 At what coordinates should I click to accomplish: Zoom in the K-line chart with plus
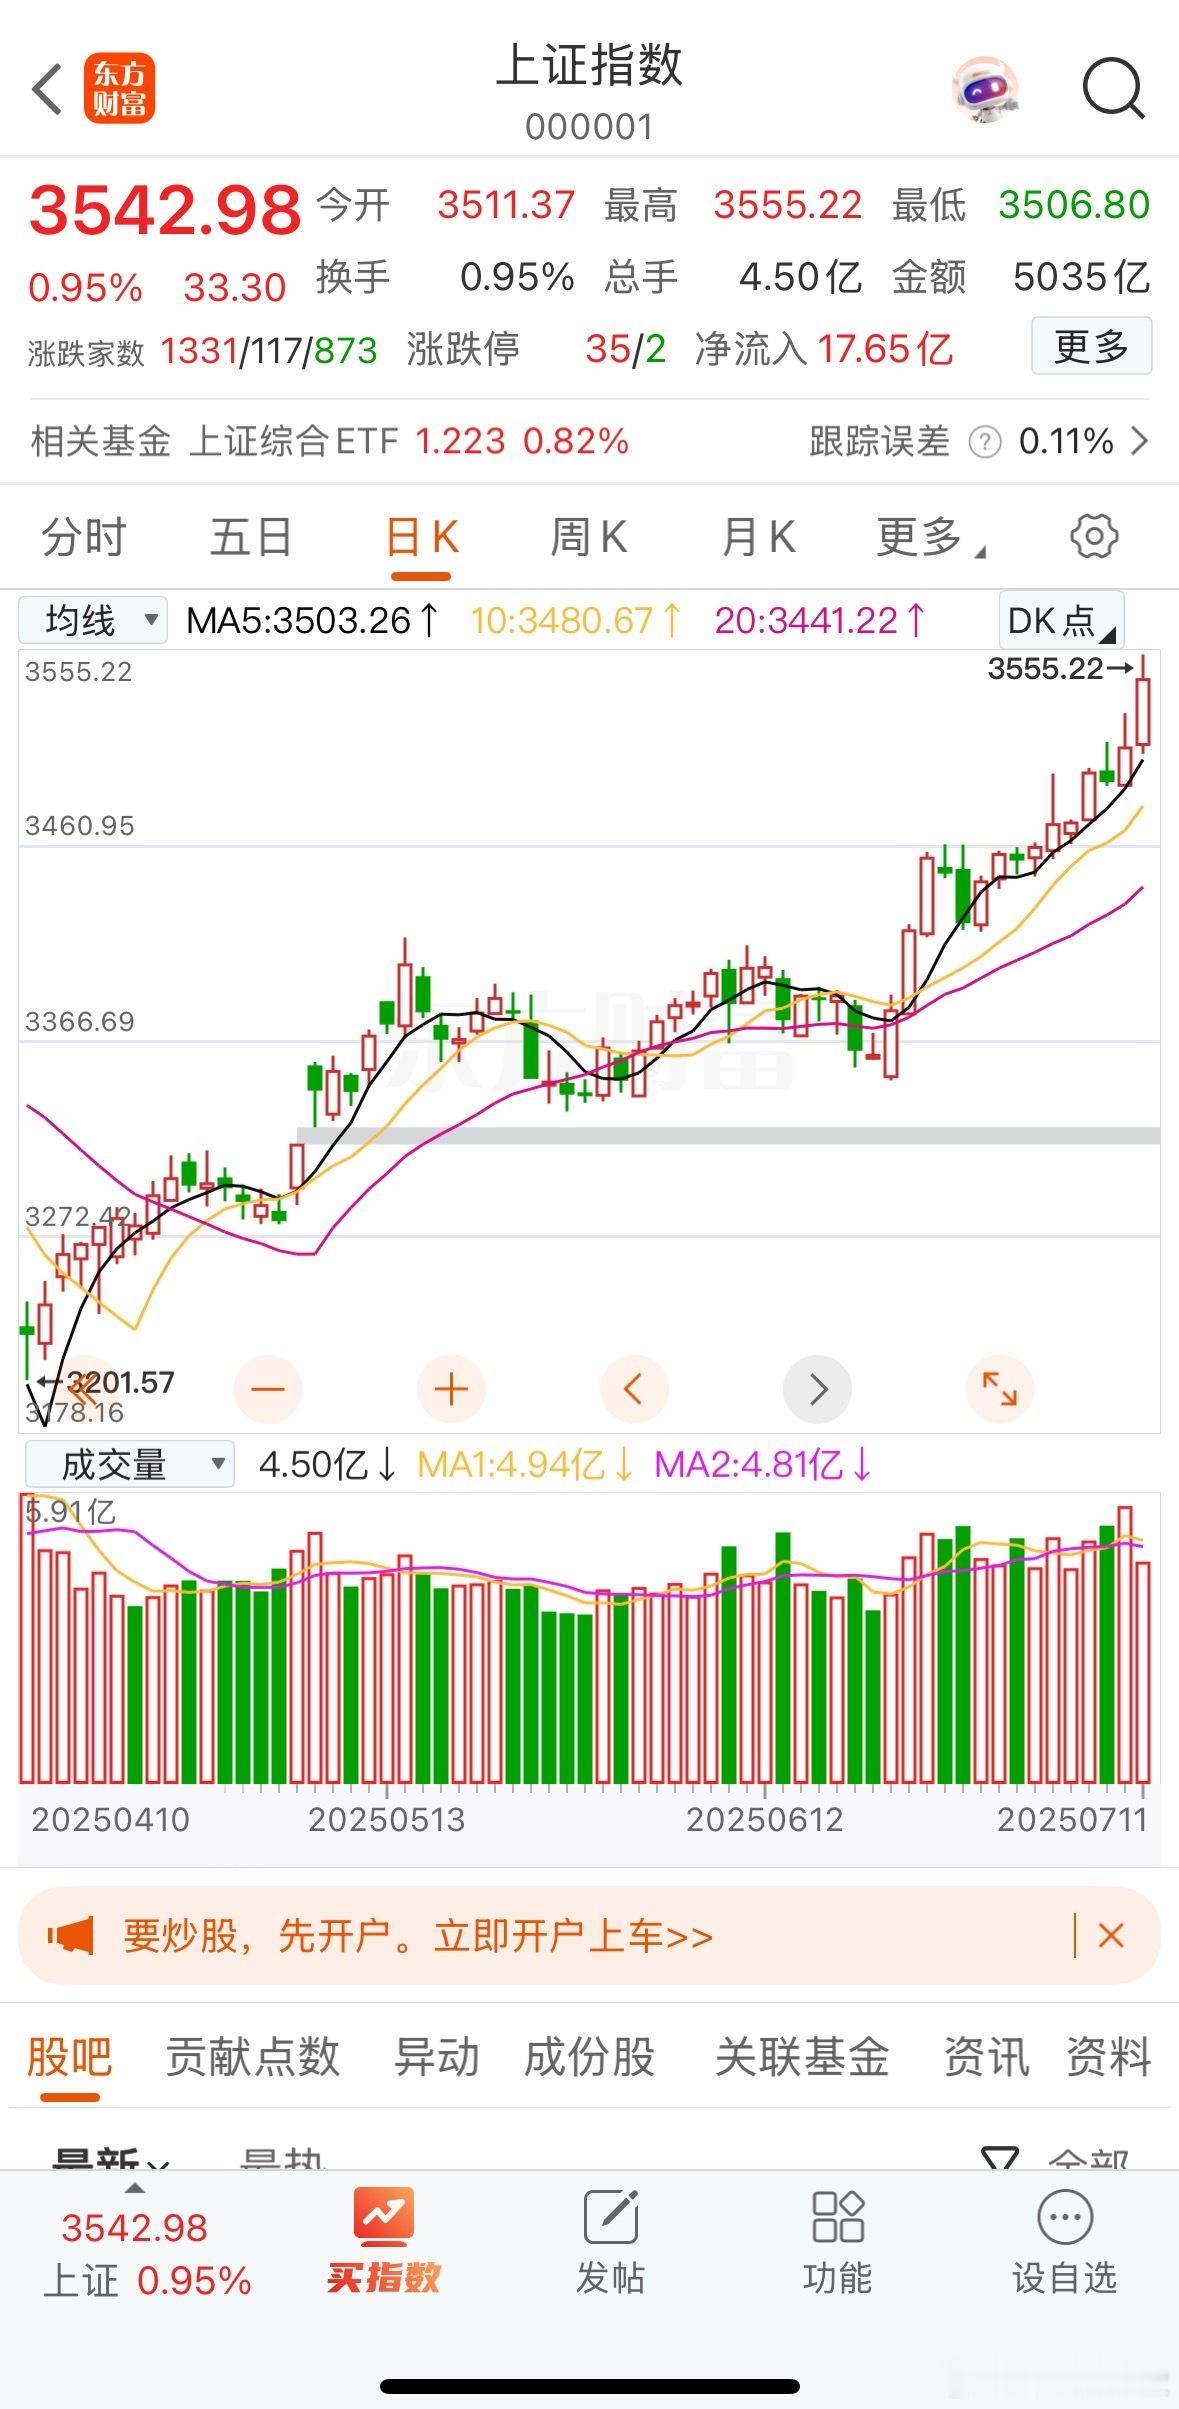451,1388
